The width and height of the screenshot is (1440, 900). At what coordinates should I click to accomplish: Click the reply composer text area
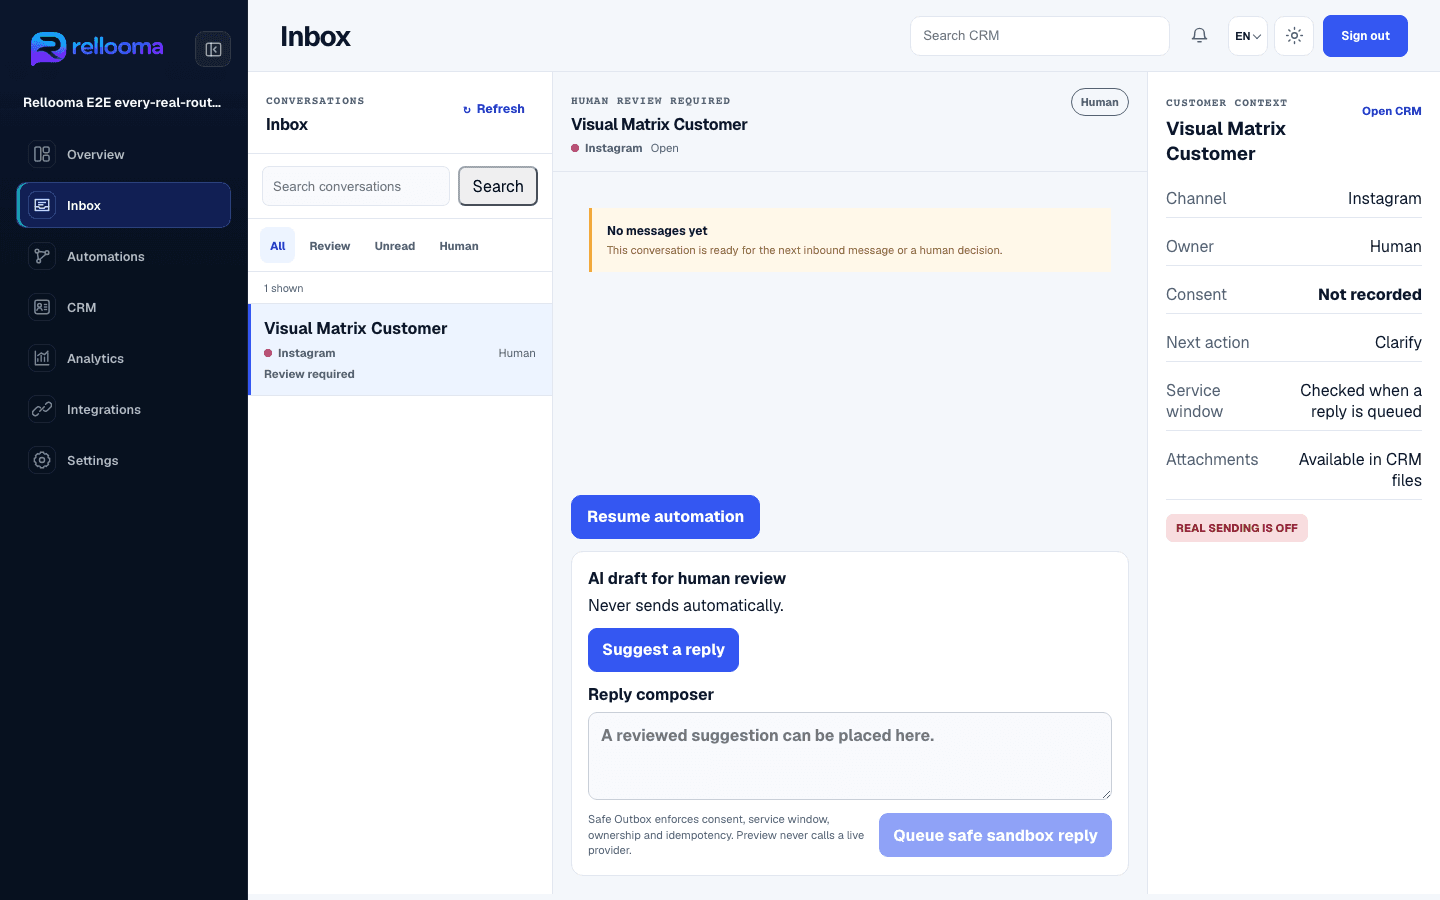coord(850,756)
